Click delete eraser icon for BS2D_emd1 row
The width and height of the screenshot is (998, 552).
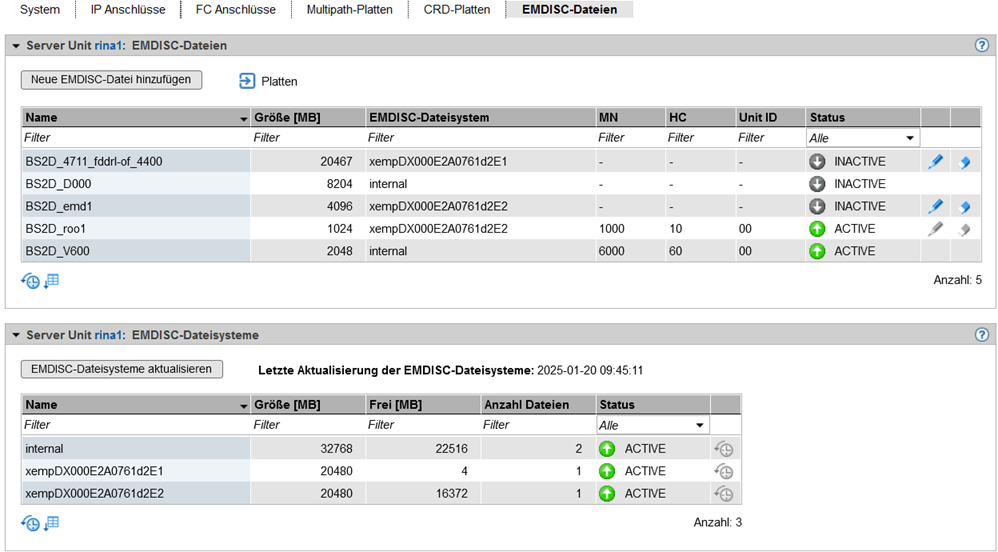click(x=964, y=207)
